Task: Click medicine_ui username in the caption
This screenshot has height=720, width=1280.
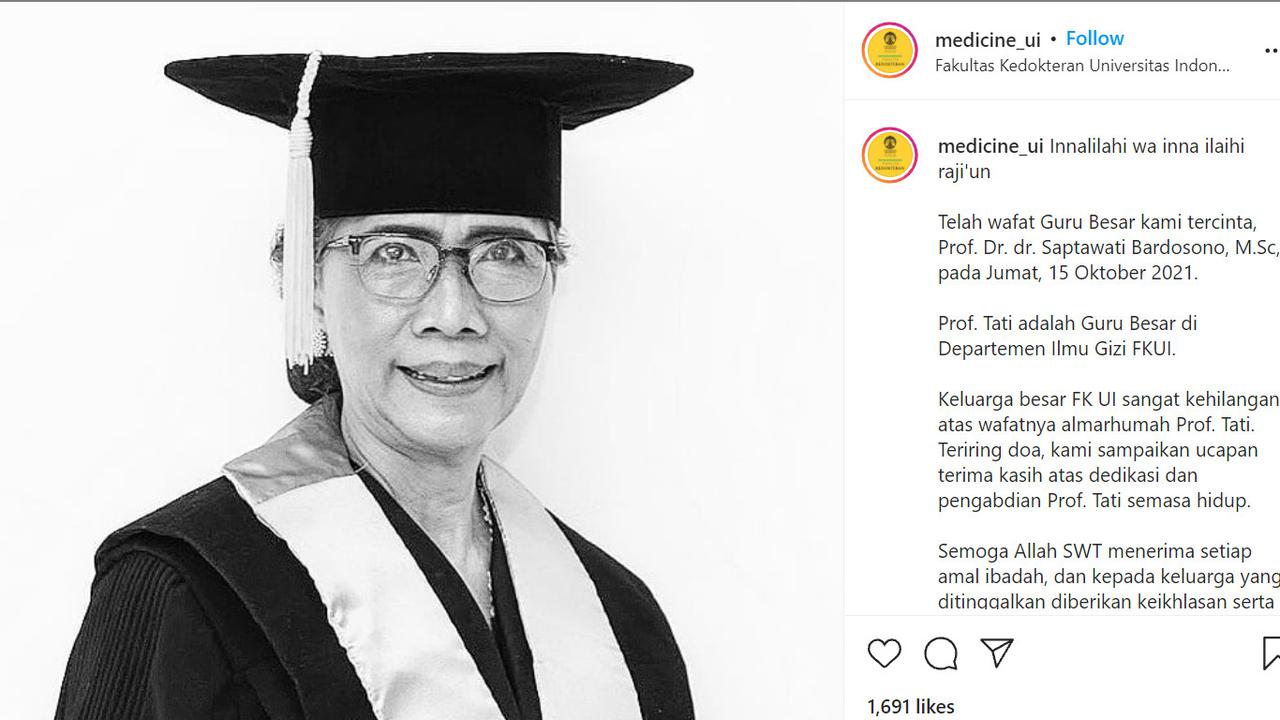Action: click(989, 146)
